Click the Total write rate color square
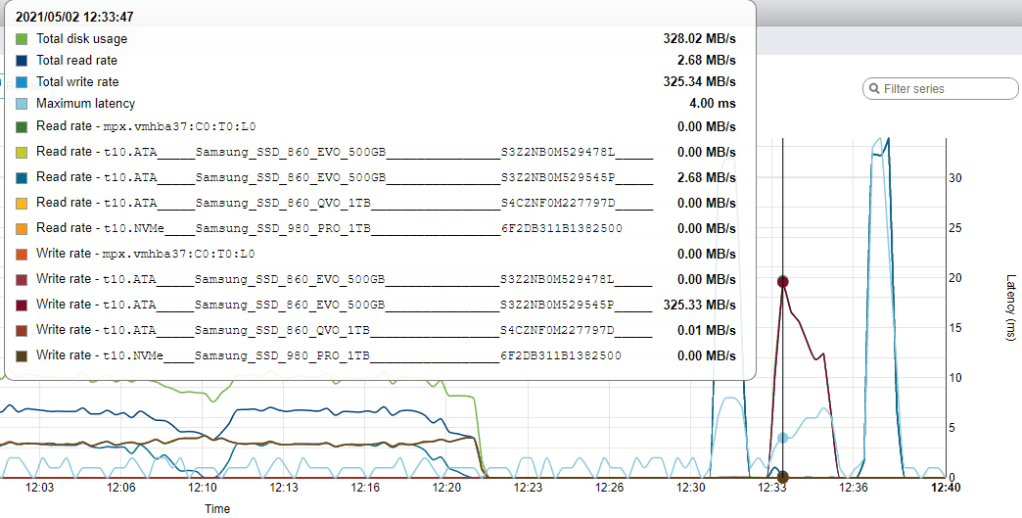Image resolution: width=1022 pixels, height=518 pixels. [x=22, y=82]
